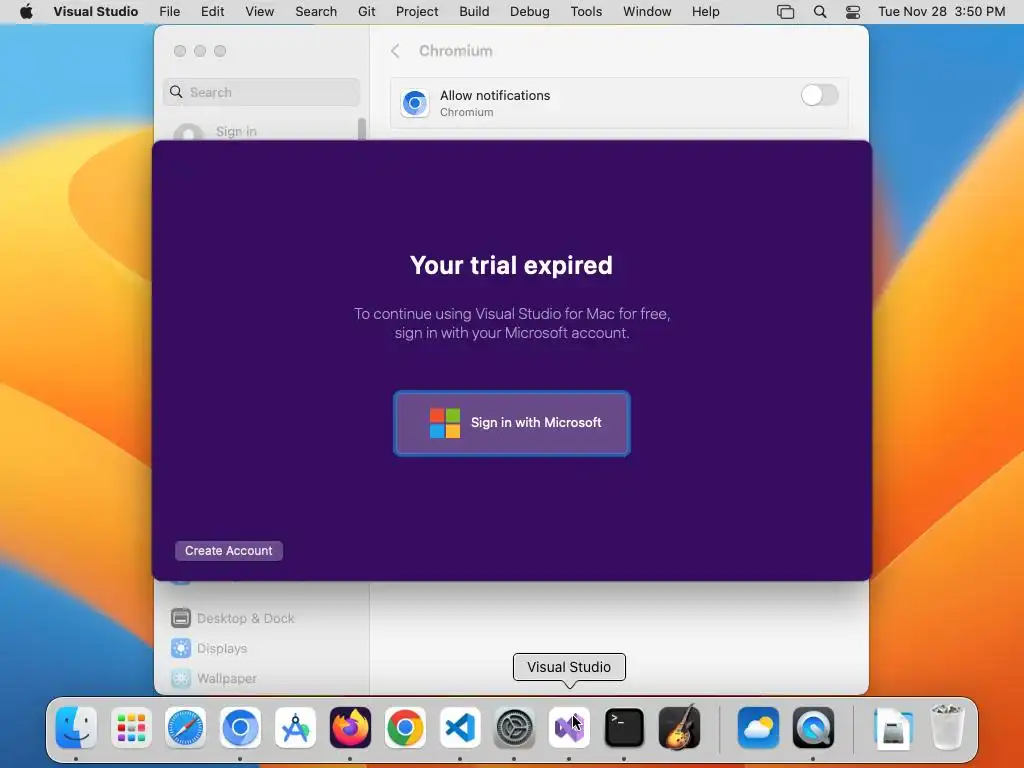Select Displays in settings sidebar

click(x=261, y=648)
